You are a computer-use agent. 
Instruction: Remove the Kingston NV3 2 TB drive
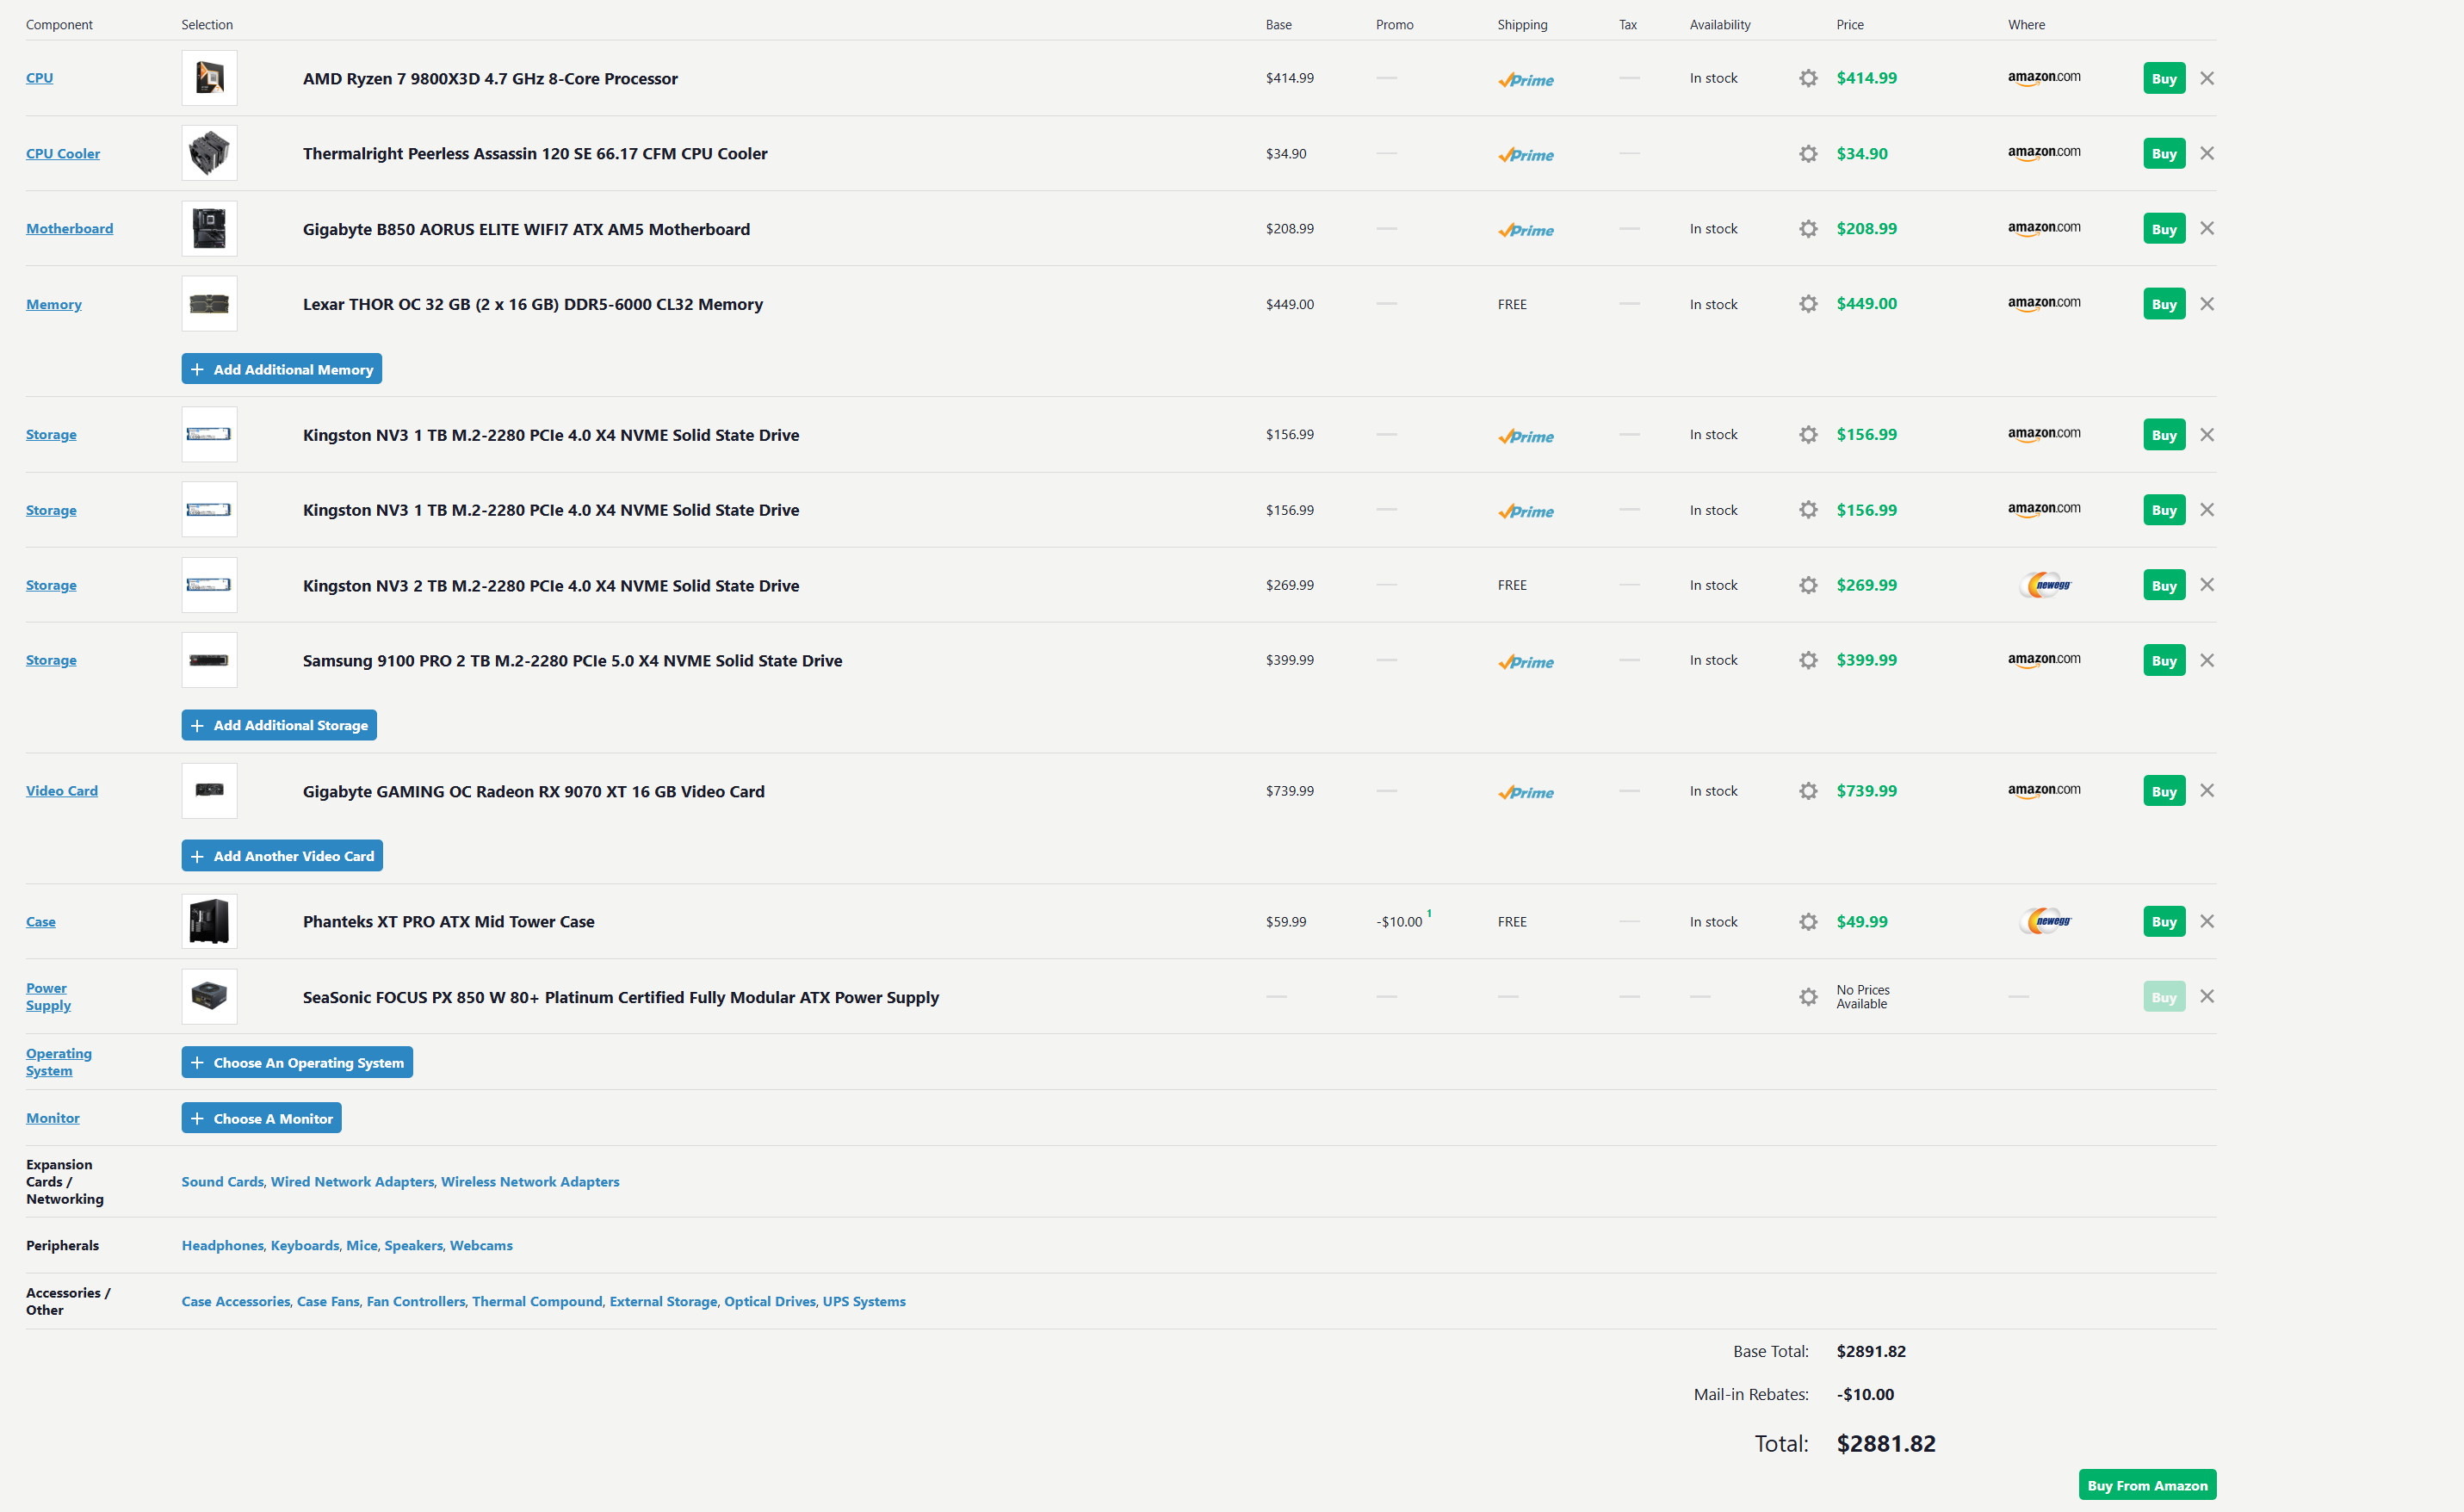pyautogui.click(x=2207, y=585)
